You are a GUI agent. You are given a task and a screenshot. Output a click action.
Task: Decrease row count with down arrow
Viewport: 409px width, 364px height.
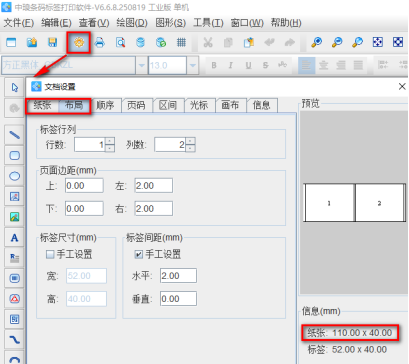(110, 148)
